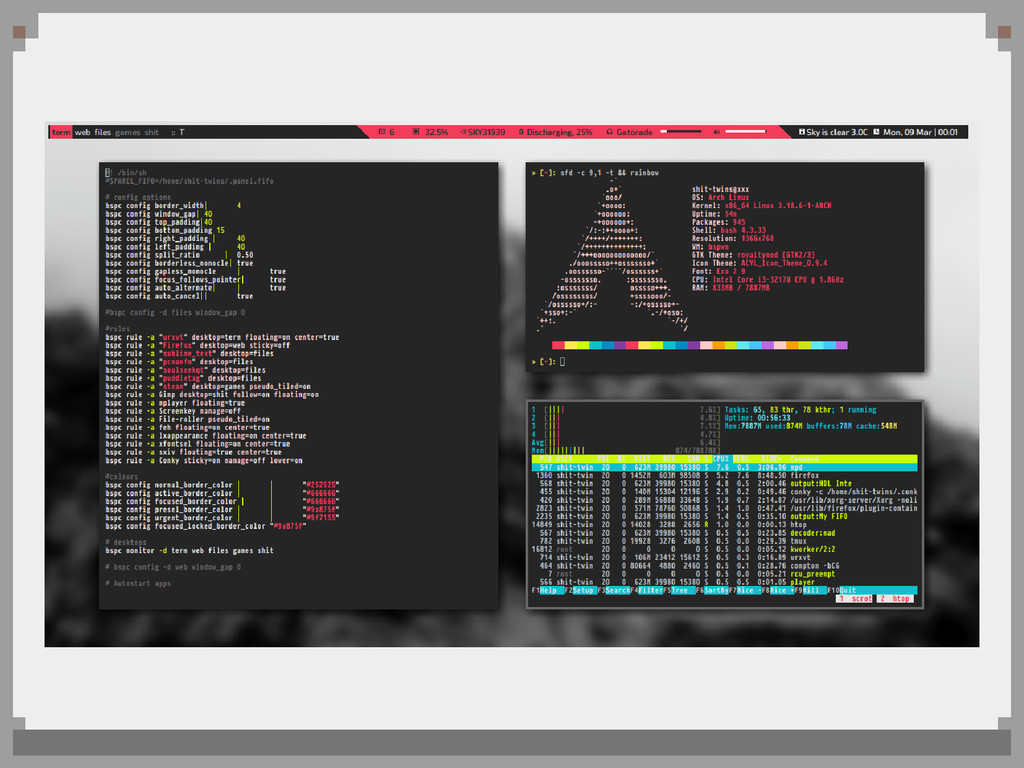Screen dimensions: 1024x768
Task: Select the decoder:mad process row
Action: [724, 534]
